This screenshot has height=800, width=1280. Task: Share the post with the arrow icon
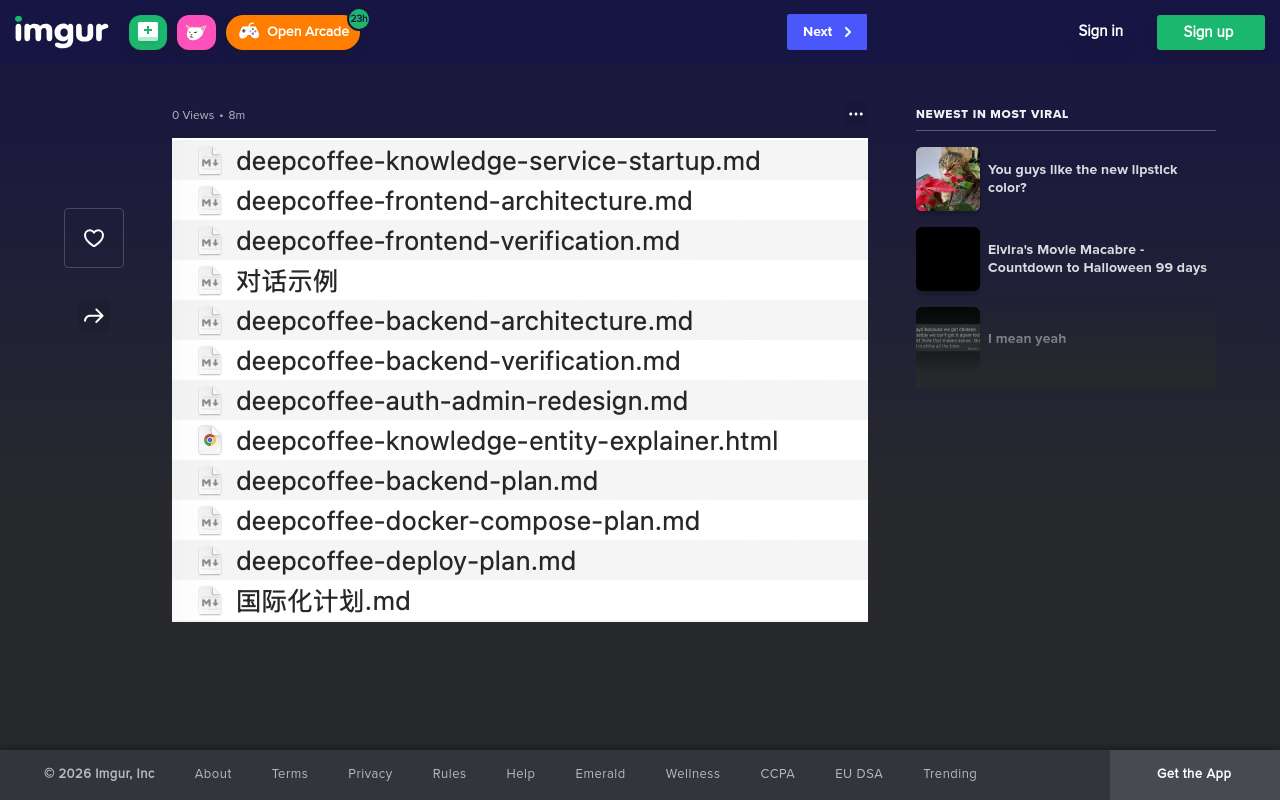(x=94, y=316)
